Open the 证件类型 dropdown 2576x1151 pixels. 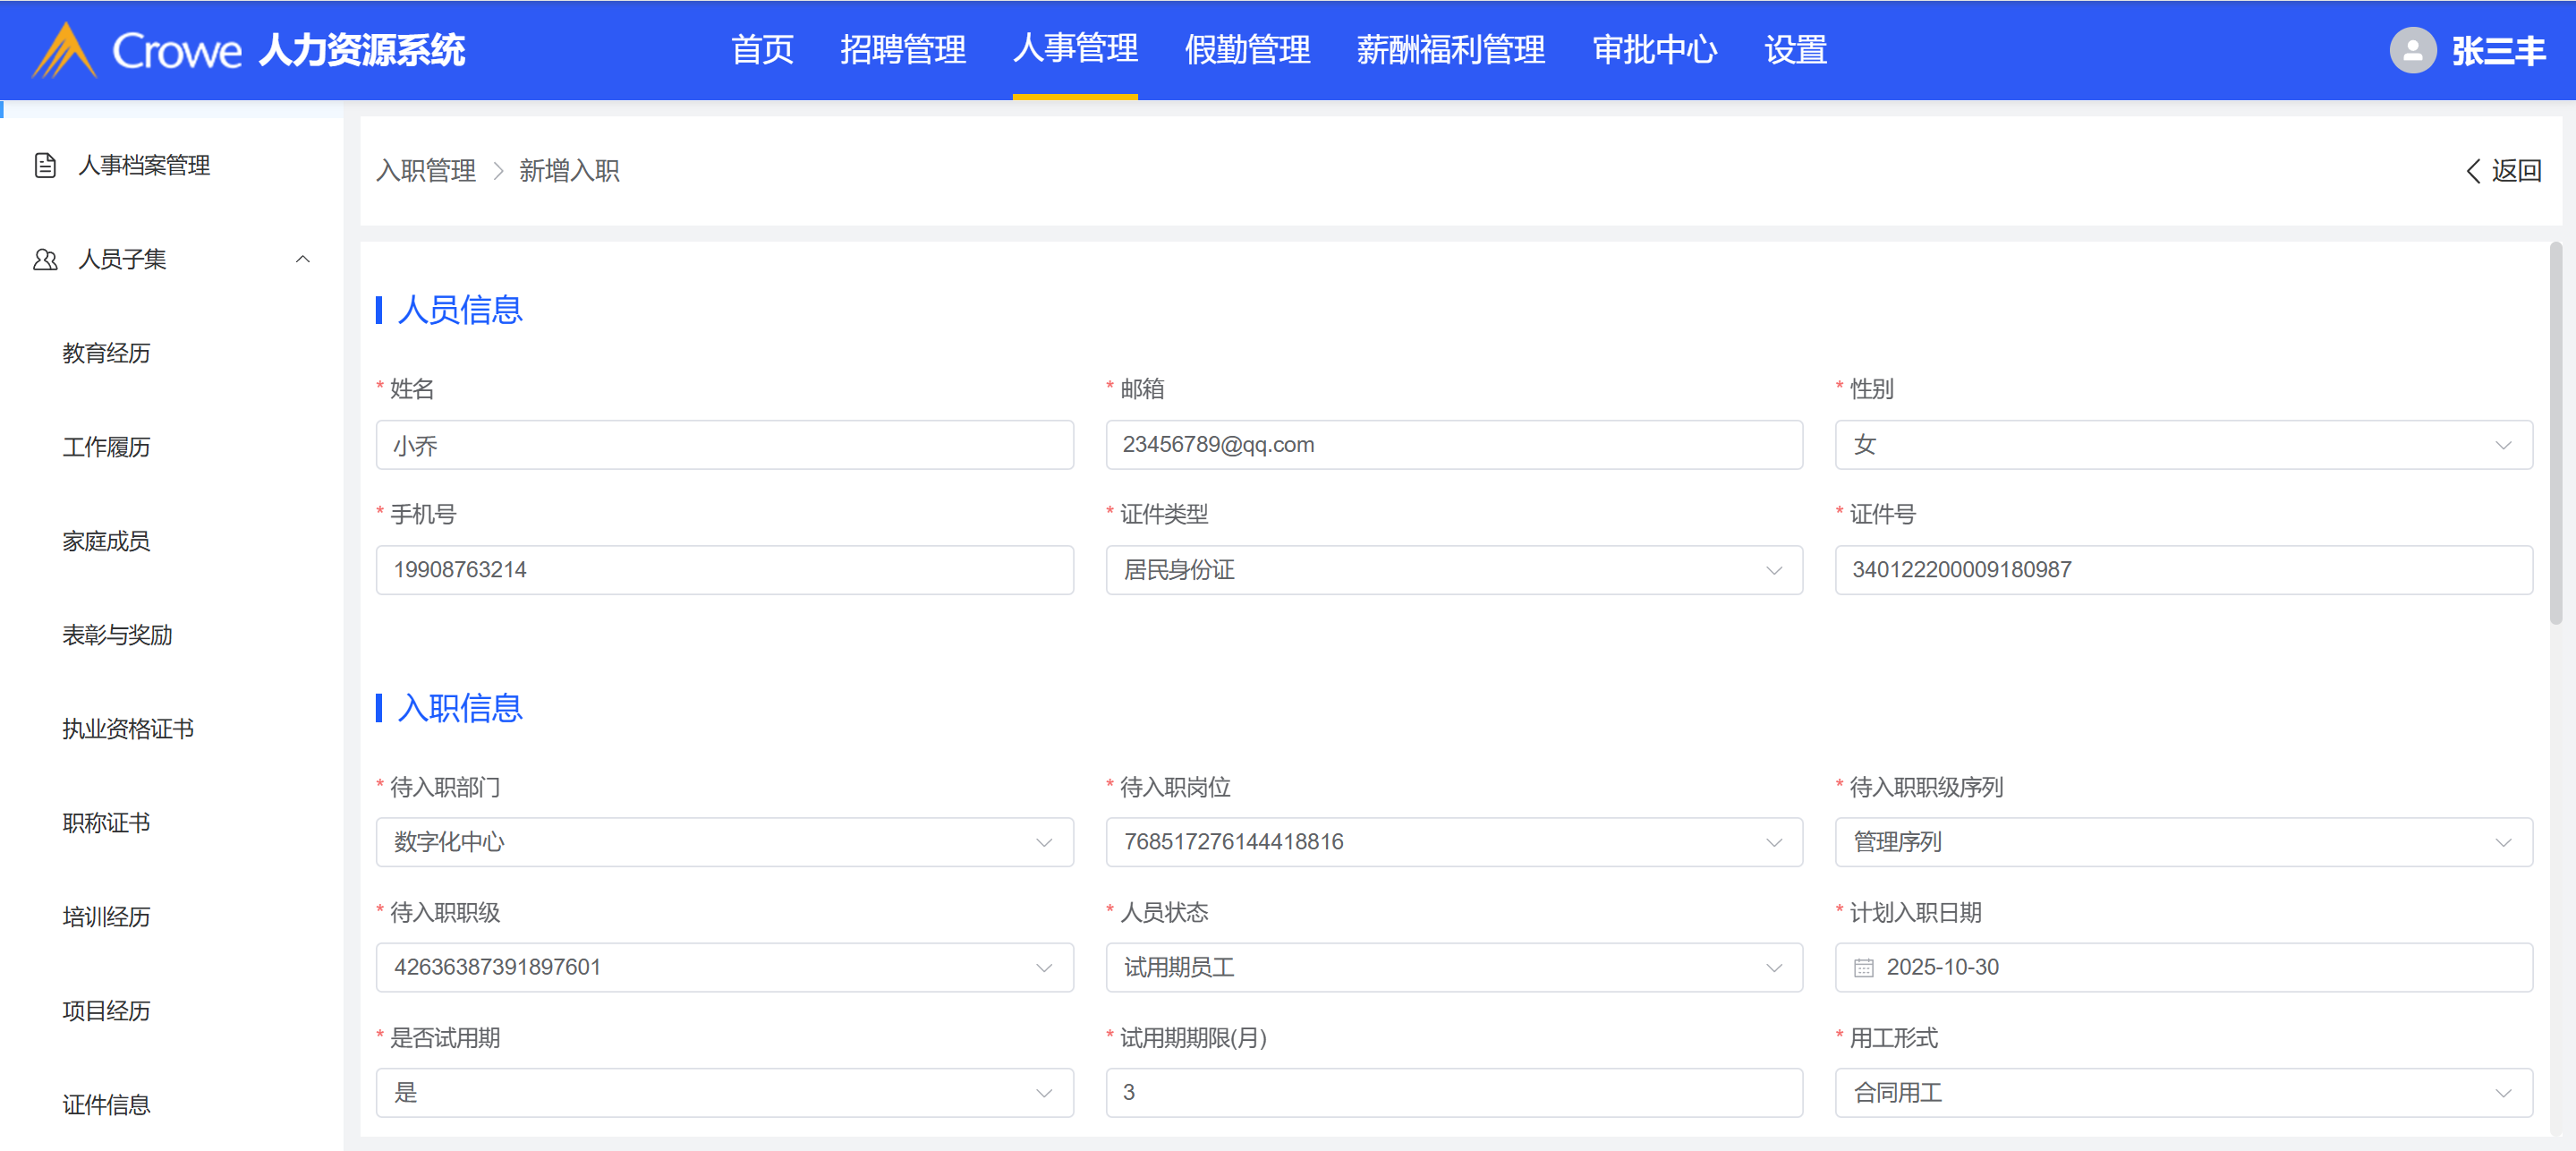click(1453, 570)
